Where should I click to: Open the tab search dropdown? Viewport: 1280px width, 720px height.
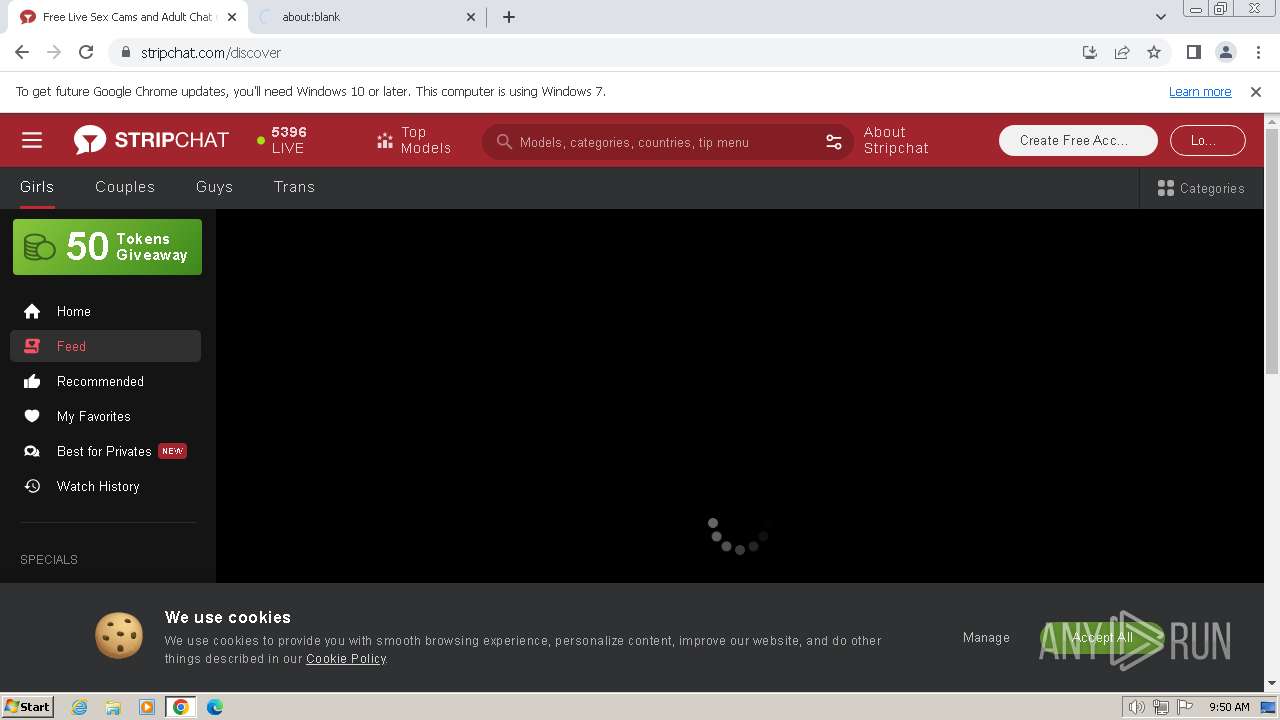(x=1160, y=17)
